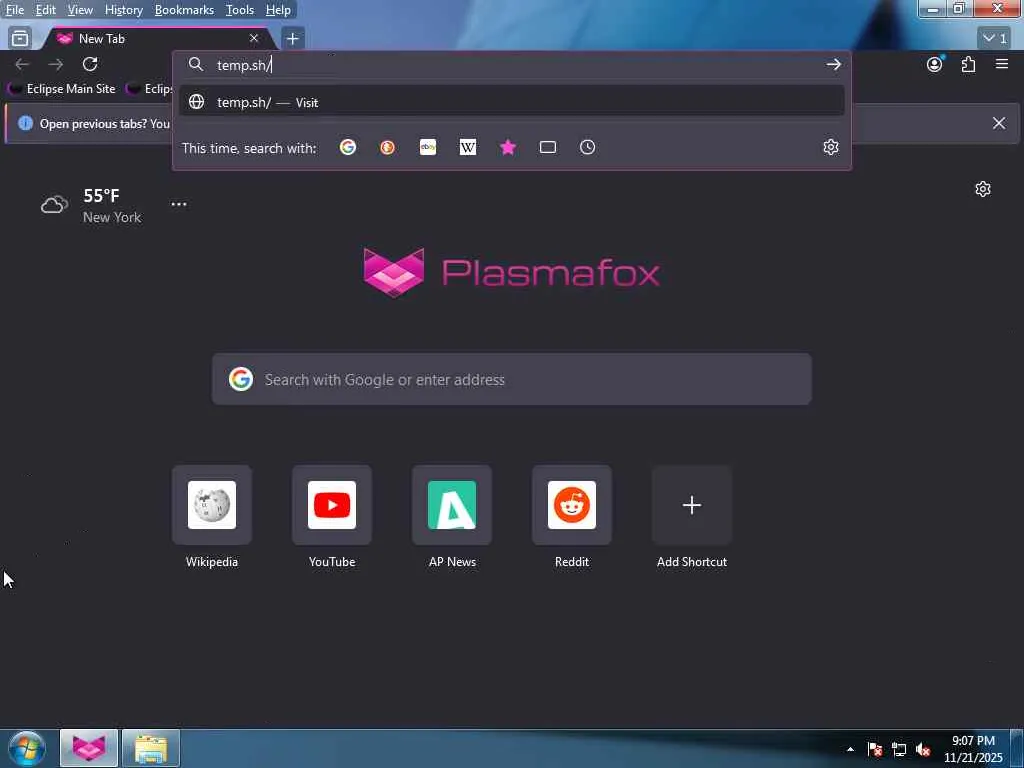Show hidden system tray icons arrow
The image size is (1024, 768).
pyautogui.click(x=850, y=749)
